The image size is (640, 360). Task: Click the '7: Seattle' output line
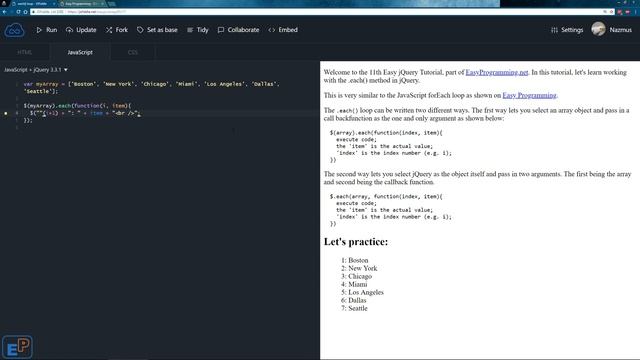[x=354, y=308]
